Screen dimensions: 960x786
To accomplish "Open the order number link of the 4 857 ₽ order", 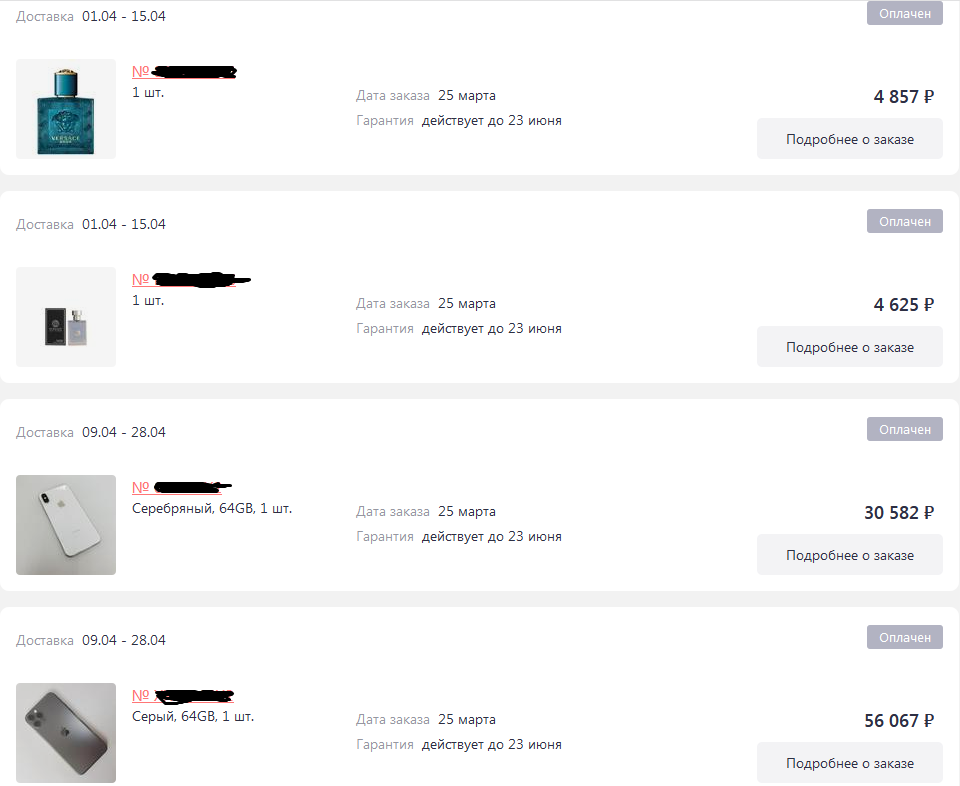I will coord(184,72).
